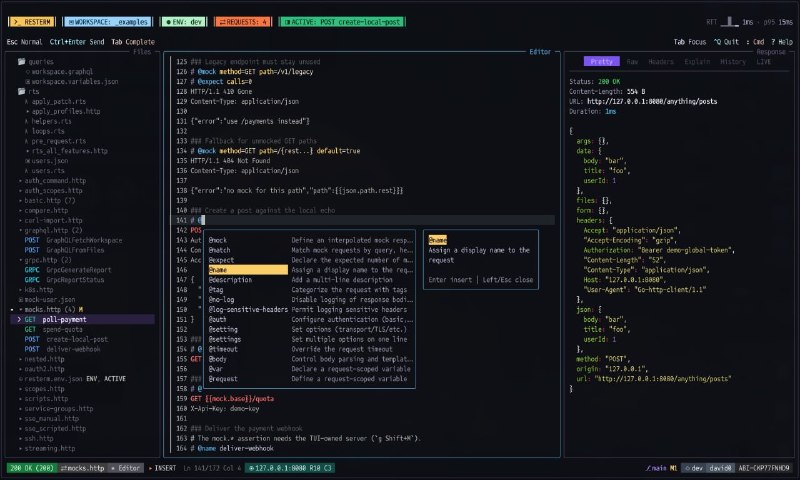Click the dev environment status segment
Image resolution: width=800 pixels, height=480 pixels.
pos(693,468)
